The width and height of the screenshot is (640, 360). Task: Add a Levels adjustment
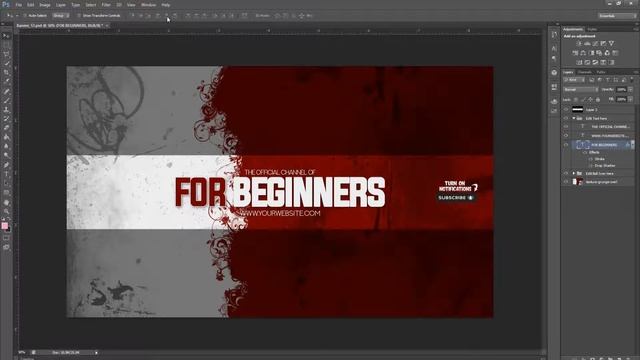click(587, 43)
